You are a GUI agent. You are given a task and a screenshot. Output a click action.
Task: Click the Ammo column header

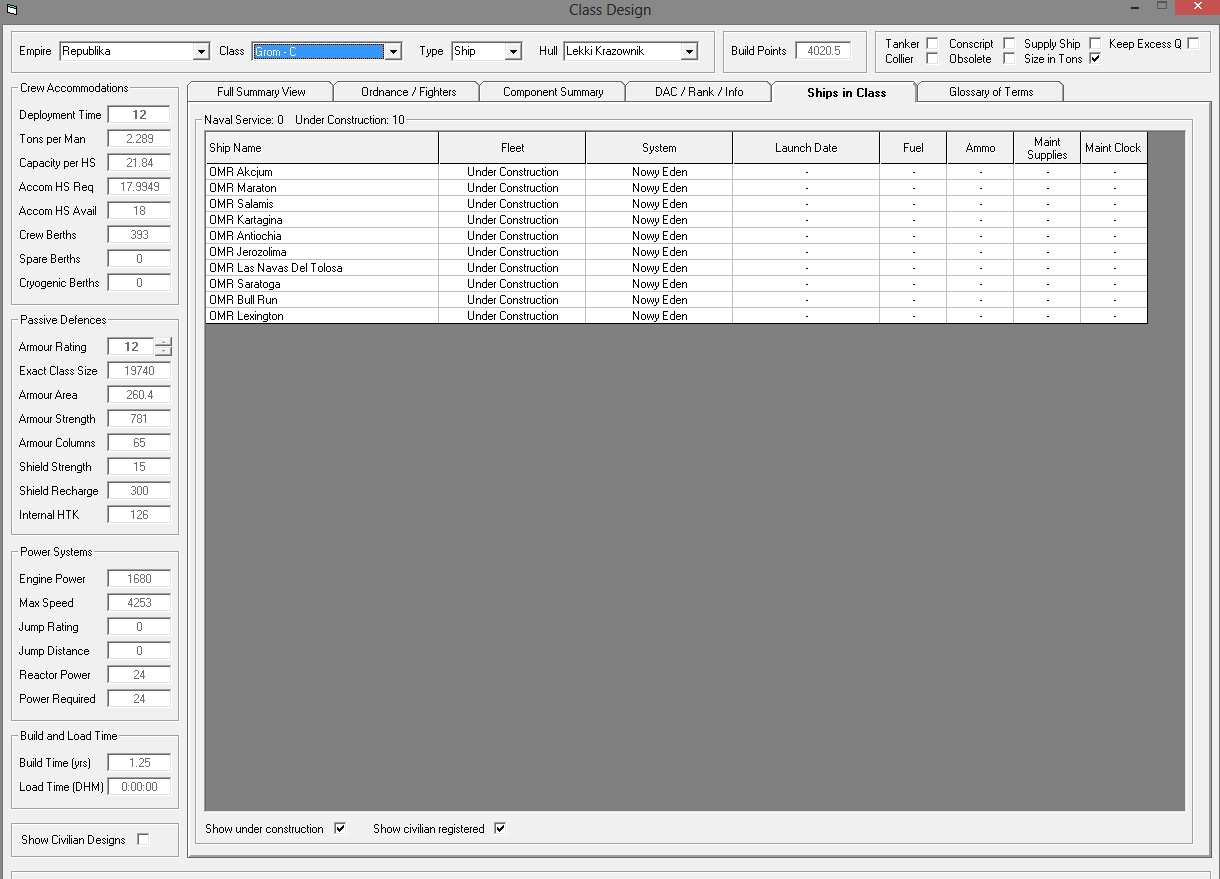coord(980,148)
